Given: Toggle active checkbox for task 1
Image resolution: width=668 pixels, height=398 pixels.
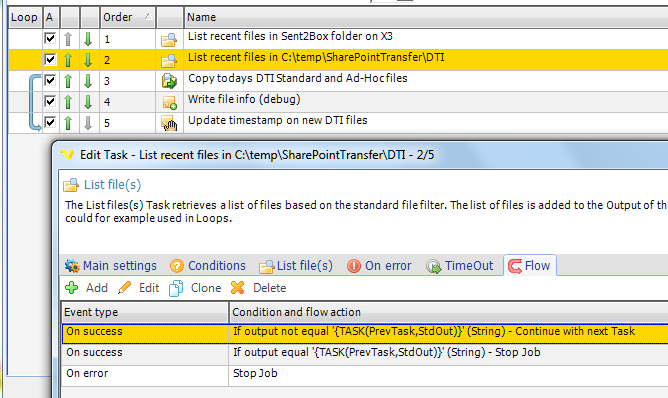Looking at the screenshot, I should pyautogui.click(x=50, y=38).
